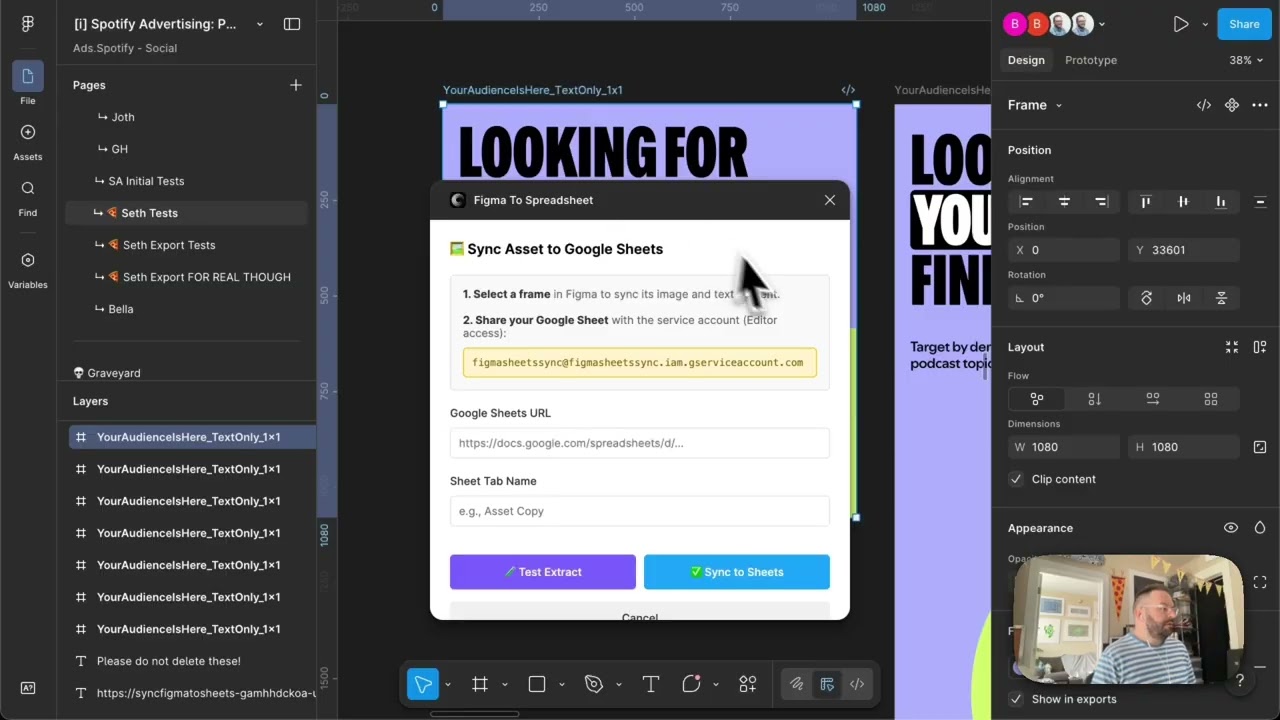1280x720 pixels.
Task: Select the Comment tool
Action: [x=691, y=684]
